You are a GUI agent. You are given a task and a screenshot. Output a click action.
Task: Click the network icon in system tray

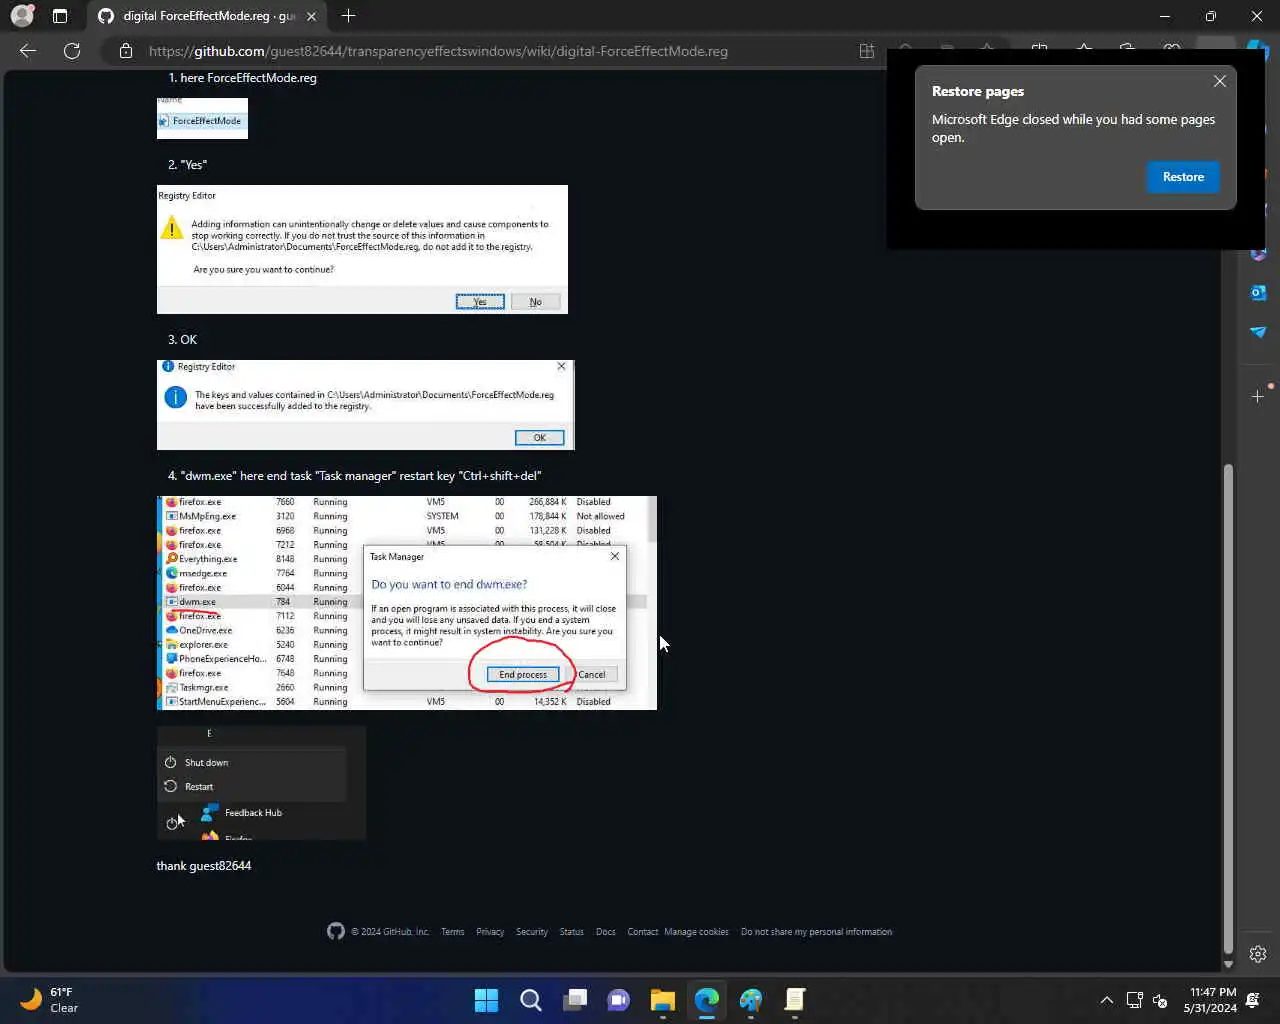(1134, 1000)
